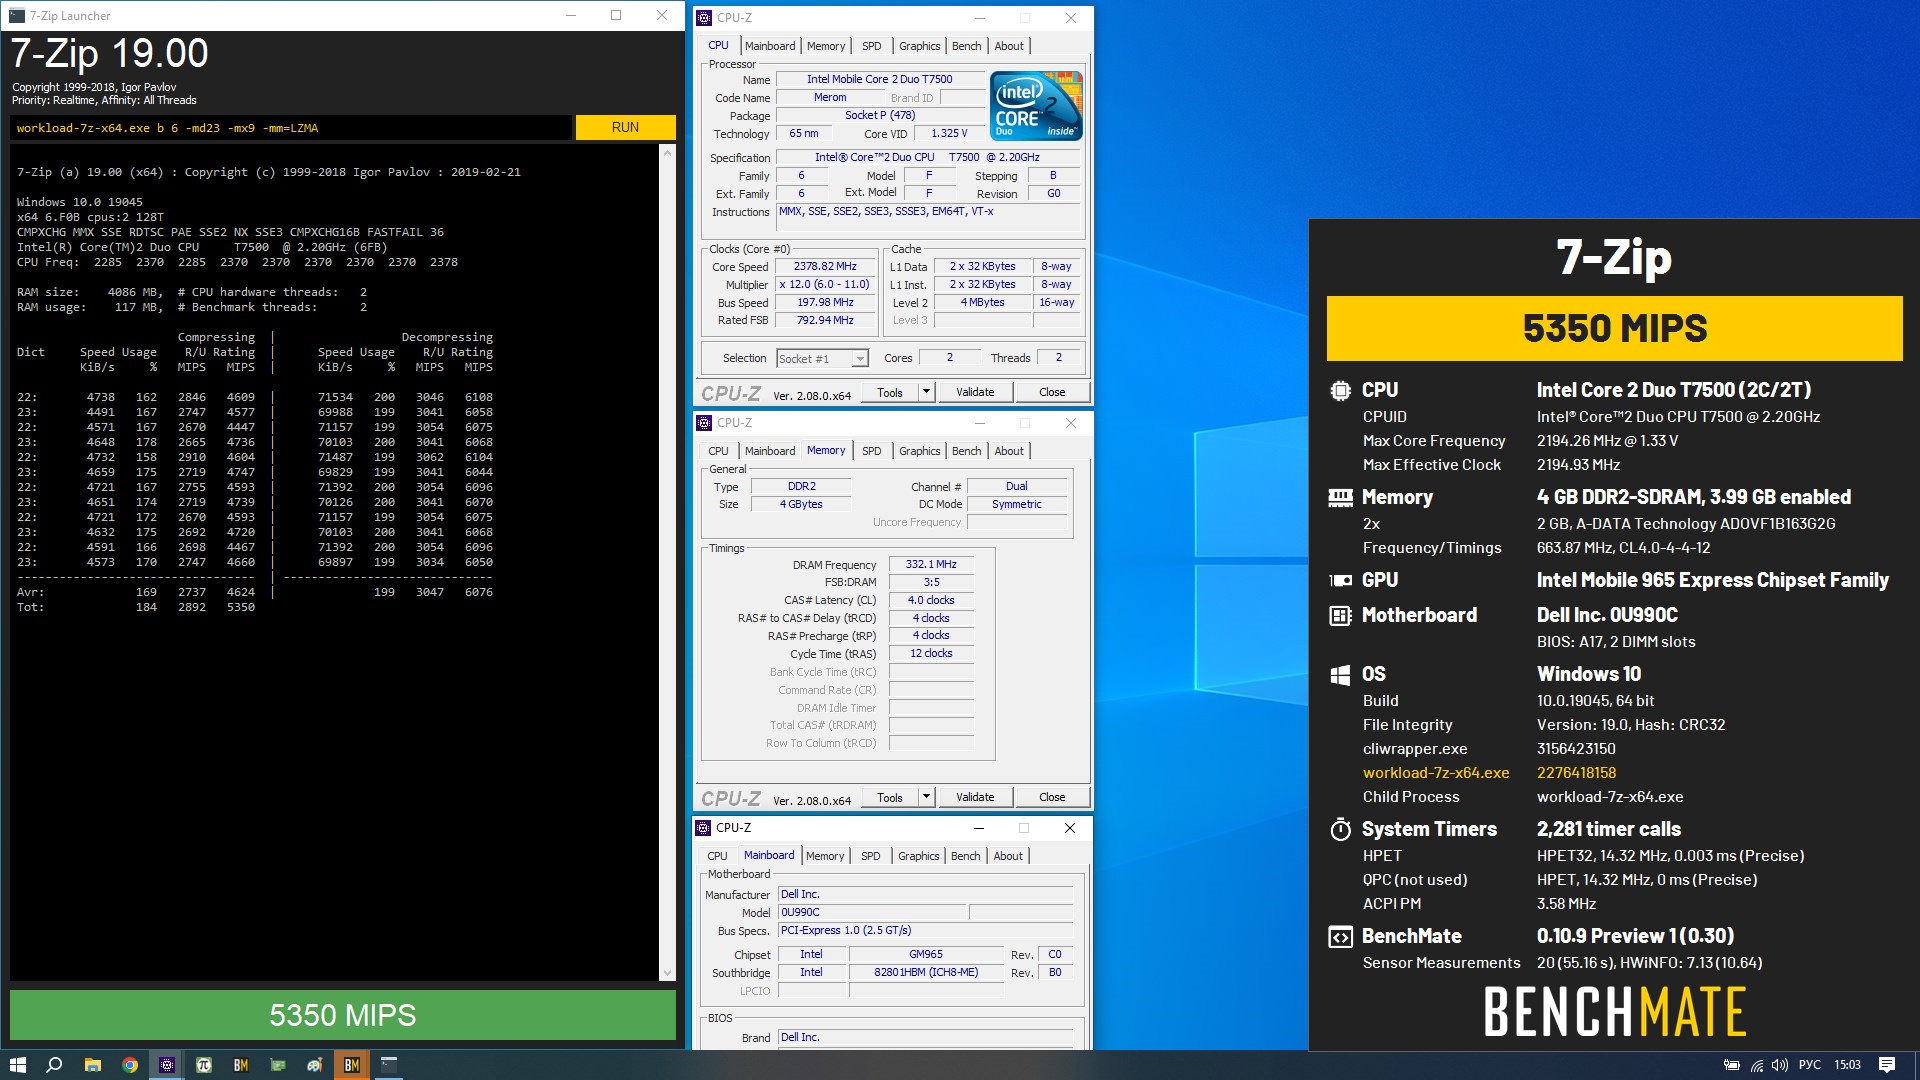Click Tools button in the top CPU-Z window
This screenshot has width=1920, height=1080.
pos(890,392)
